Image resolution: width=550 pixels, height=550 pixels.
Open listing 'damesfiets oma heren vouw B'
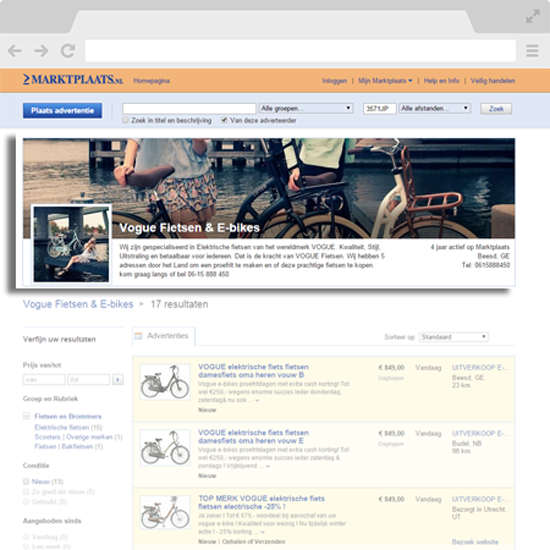click(253, 371)
